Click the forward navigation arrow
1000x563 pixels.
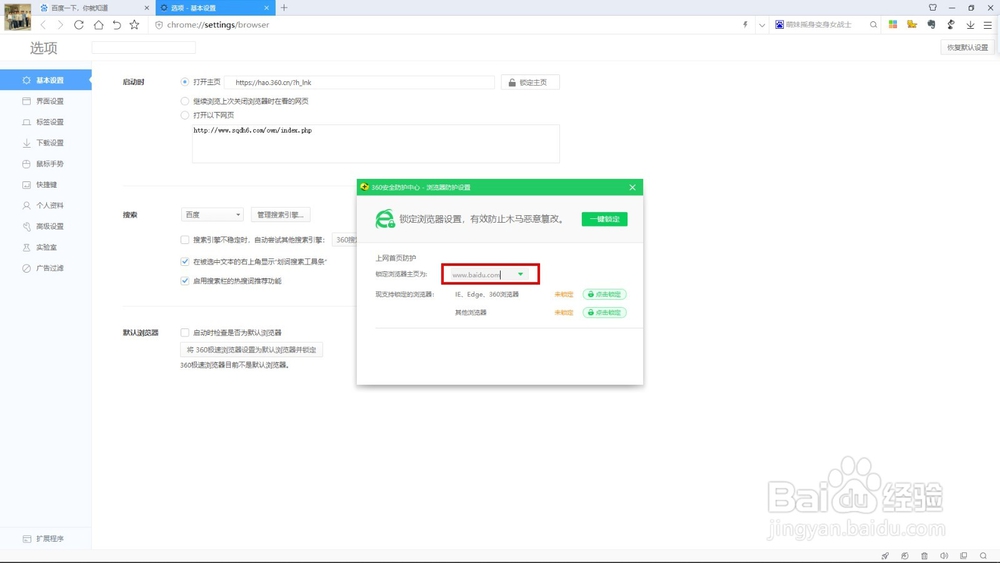coord(60,25)
